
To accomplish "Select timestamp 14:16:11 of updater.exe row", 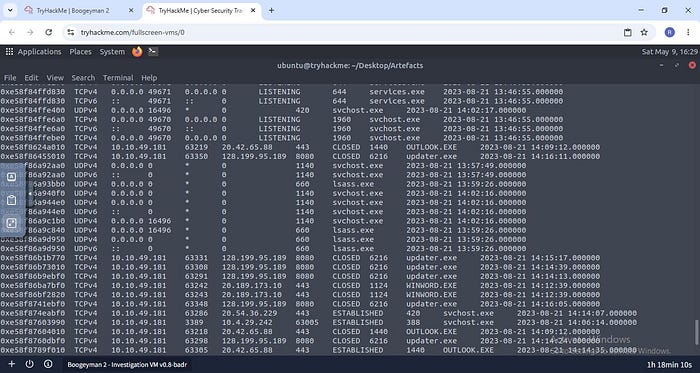I will 540,157.
